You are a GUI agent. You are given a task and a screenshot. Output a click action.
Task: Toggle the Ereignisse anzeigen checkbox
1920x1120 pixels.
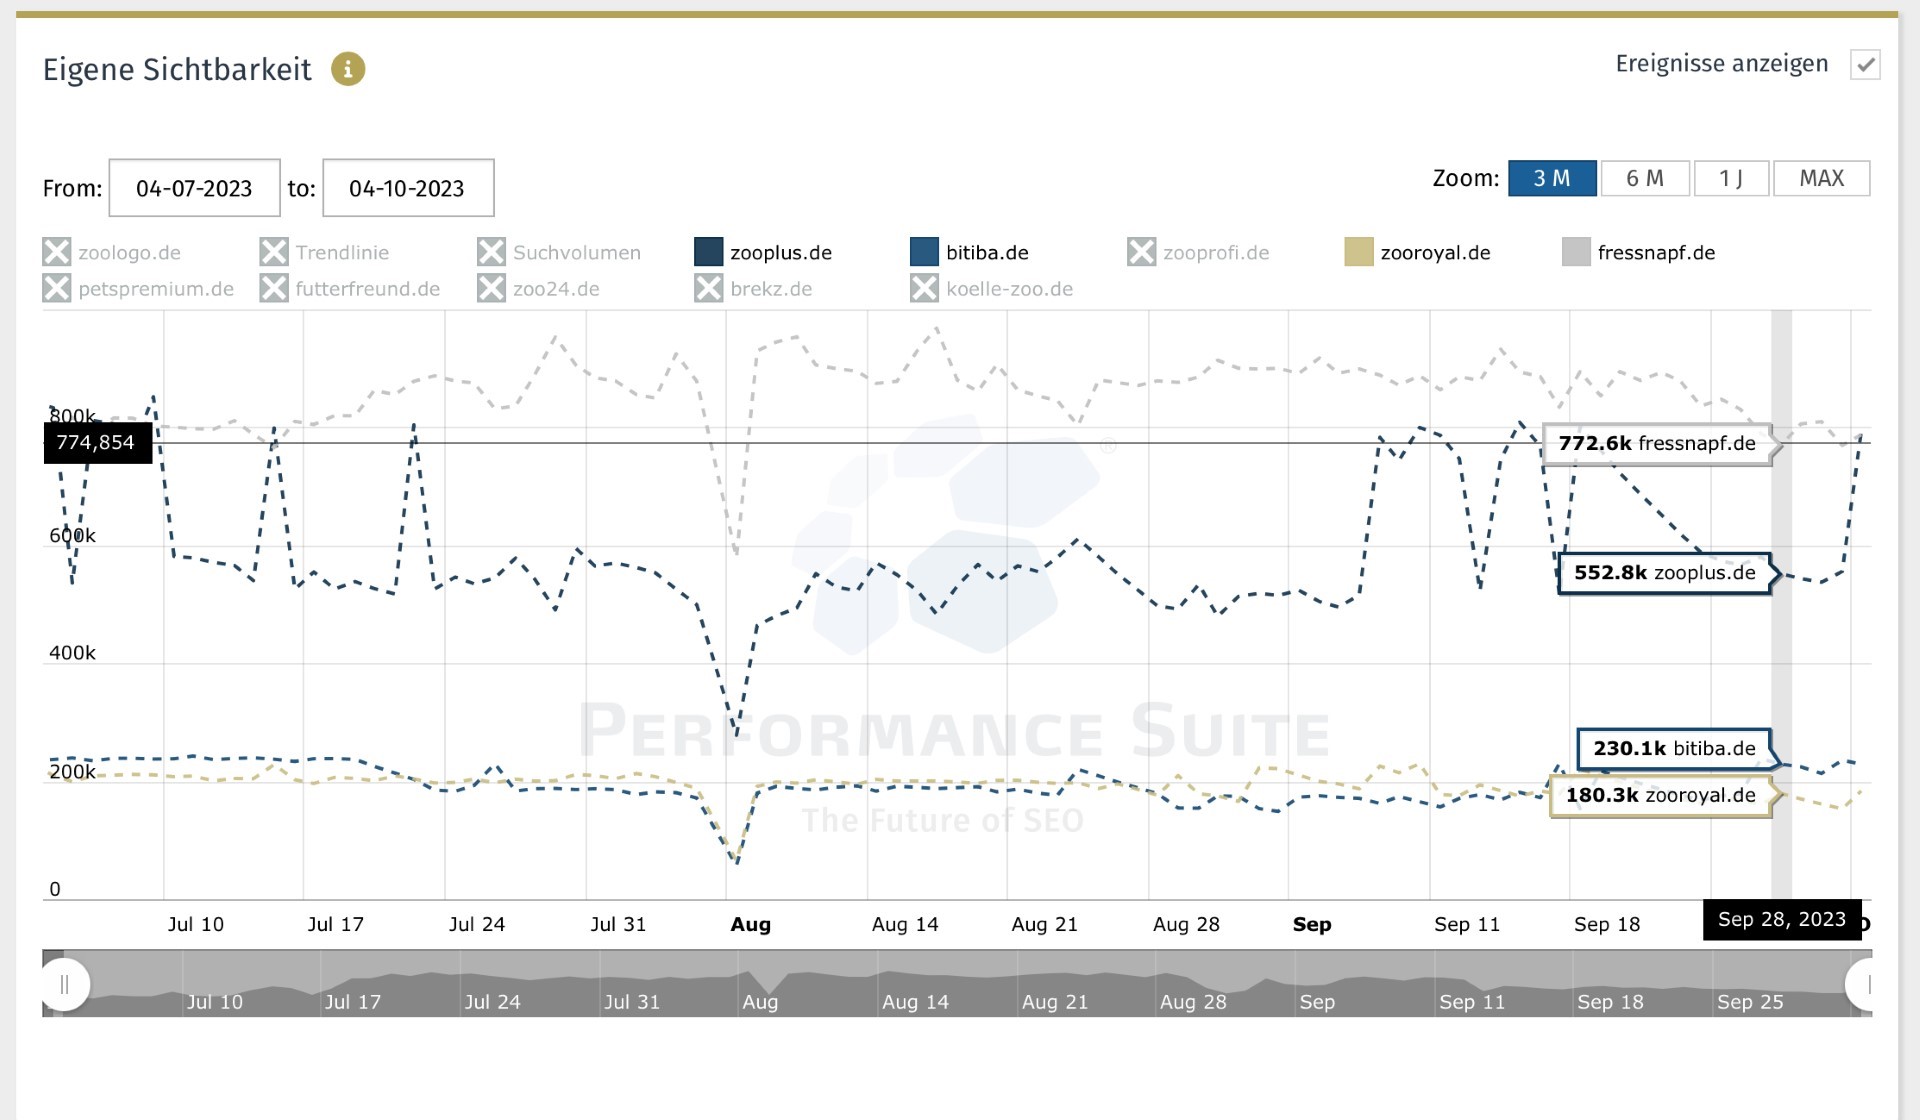pos(1865,65)
